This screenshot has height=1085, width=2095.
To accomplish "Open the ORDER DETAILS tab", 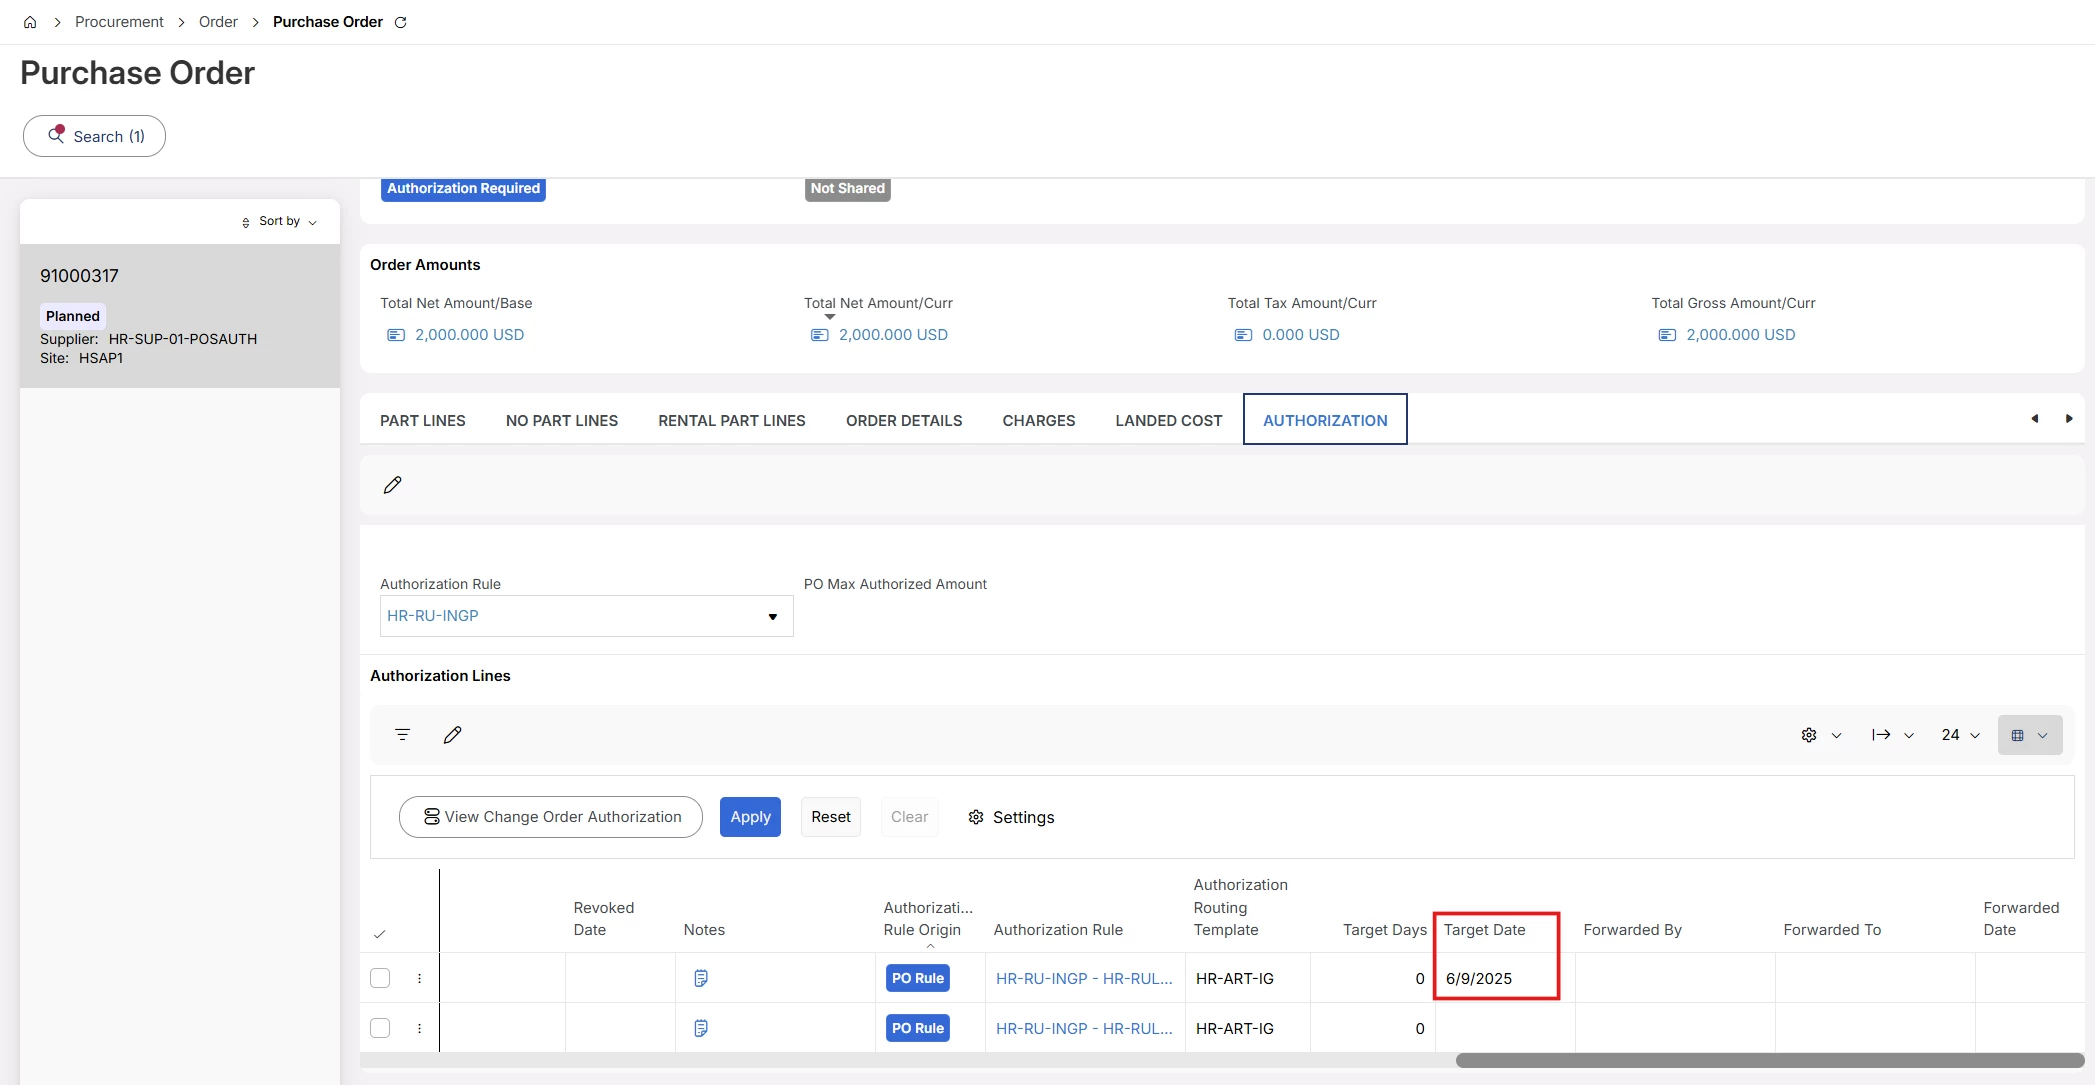I will click(903, 420).
